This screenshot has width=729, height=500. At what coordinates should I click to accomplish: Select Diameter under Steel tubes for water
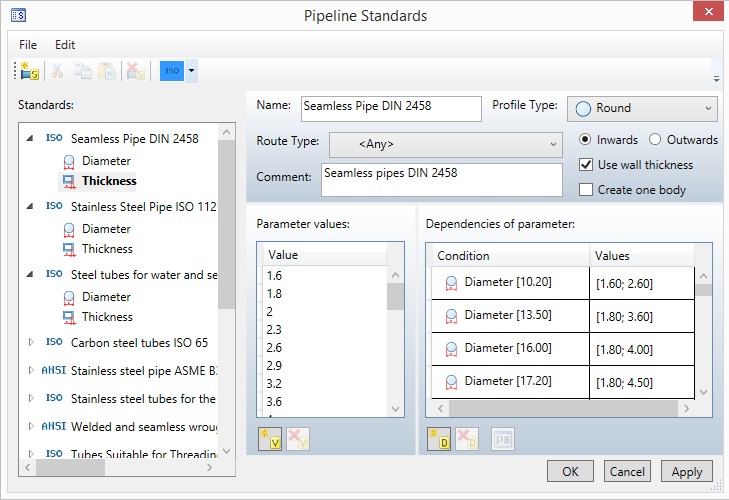click(106, 297)
